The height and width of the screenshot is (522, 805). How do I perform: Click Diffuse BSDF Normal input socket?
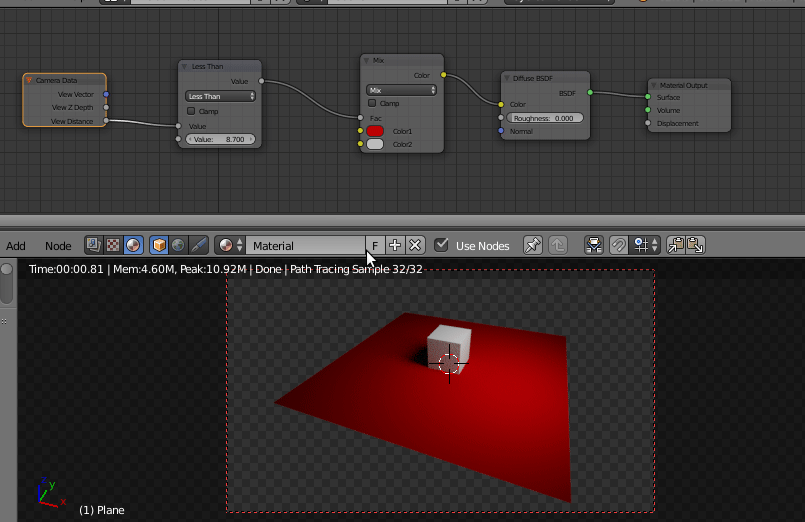501,131
